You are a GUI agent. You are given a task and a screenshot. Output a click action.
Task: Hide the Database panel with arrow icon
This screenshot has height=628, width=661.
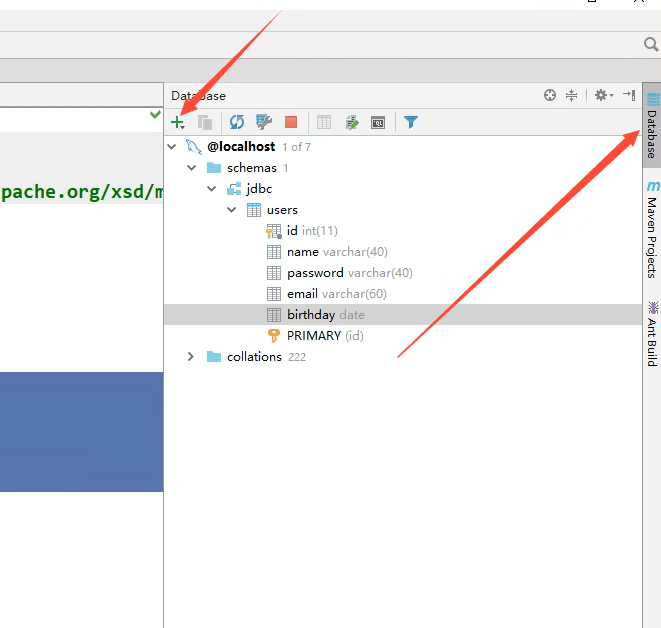tap(629, 95)
